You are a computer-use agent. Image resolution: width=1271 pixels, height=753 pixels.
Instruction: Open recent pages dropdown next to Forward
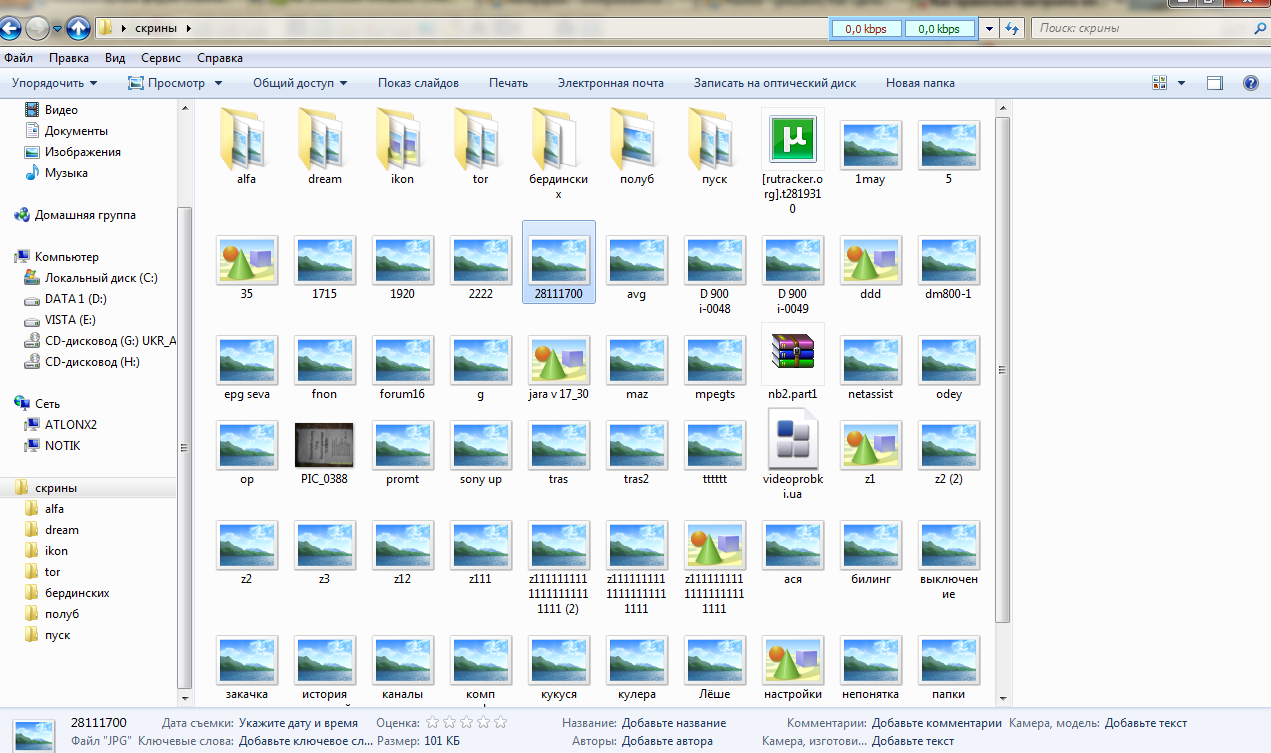pyautogui.click(x=58, y=29)
